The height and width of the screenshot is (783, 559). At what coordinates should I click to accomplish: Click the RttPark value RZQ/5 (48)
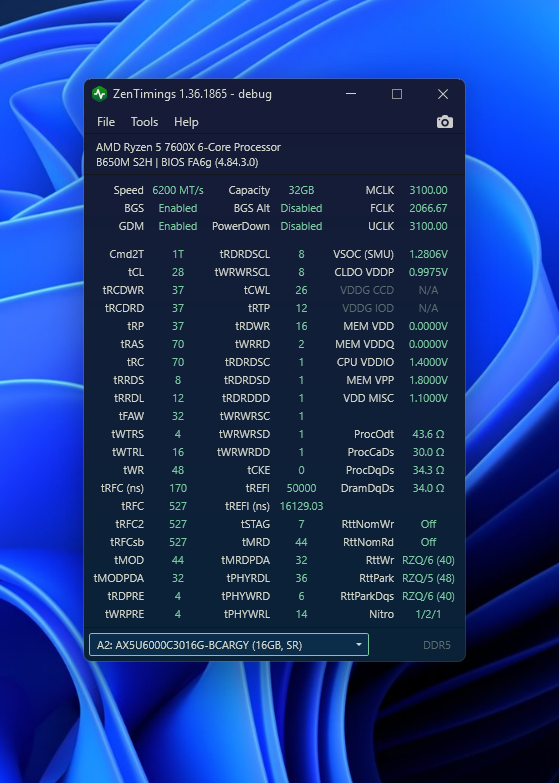tap(428, 578)
